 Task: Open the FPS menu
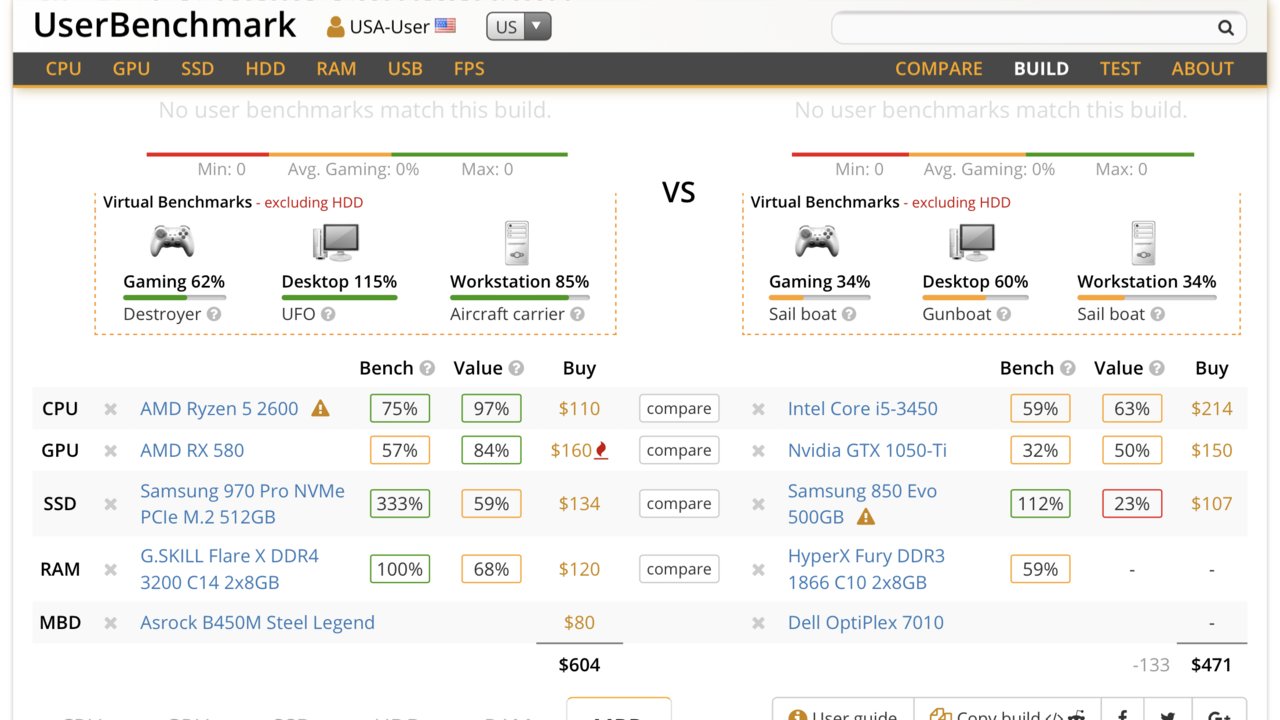[469, 69]
